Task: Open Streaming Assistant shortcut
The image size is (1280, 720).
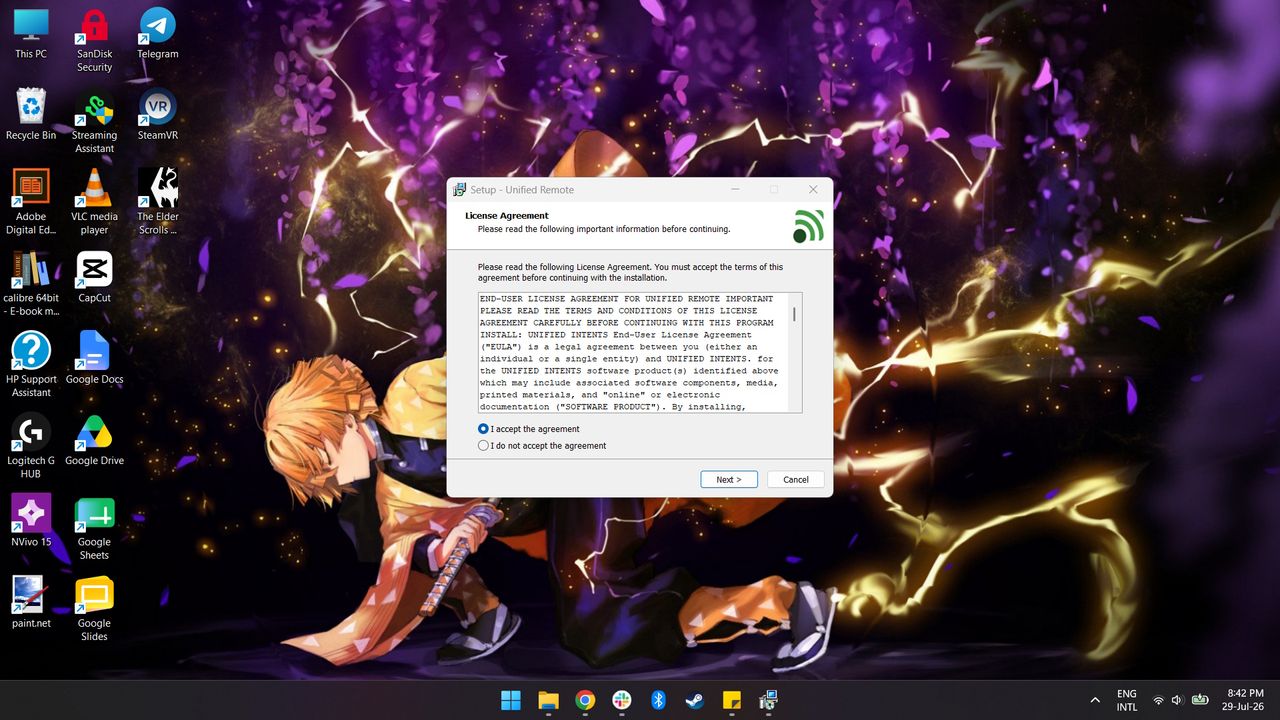Action: click(x=94, y=121)
